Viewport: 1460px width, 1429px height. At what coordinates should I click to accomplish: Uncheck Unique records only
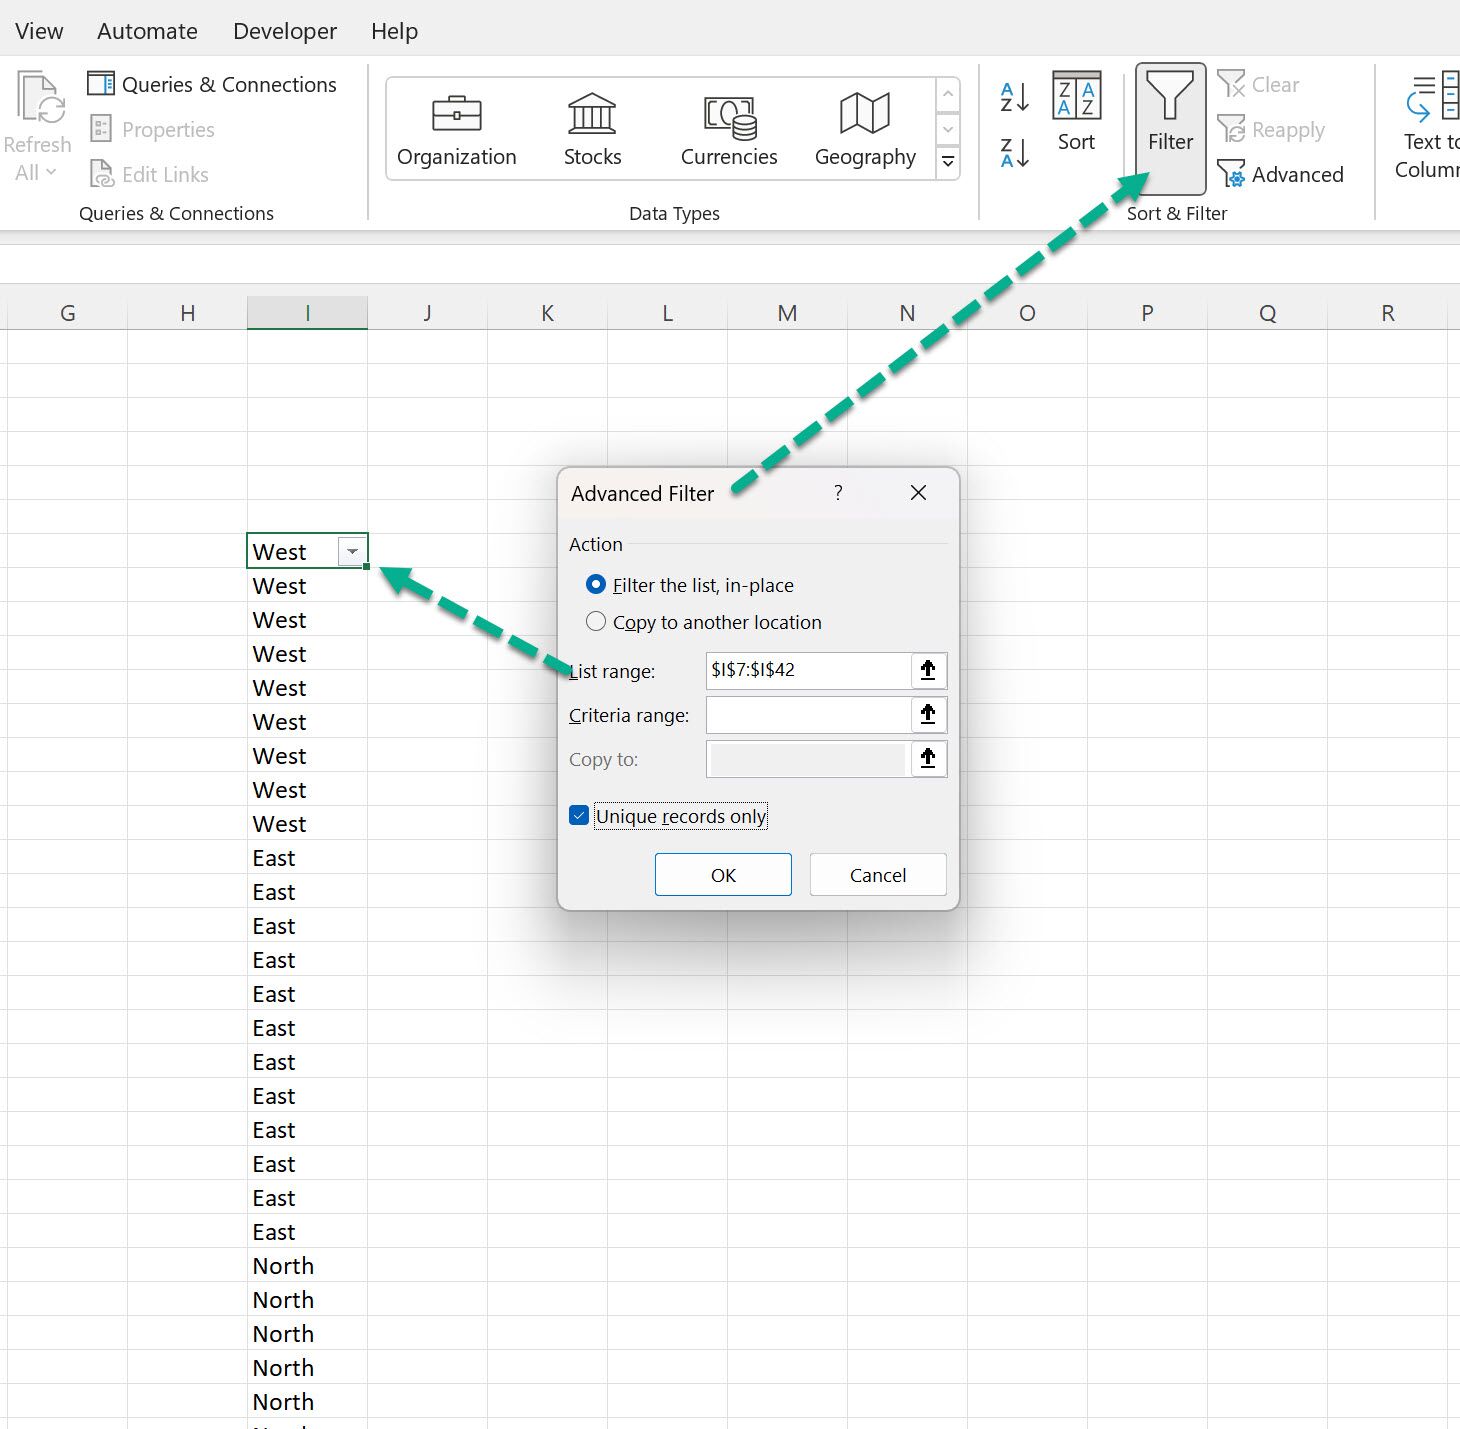(579, 816)
